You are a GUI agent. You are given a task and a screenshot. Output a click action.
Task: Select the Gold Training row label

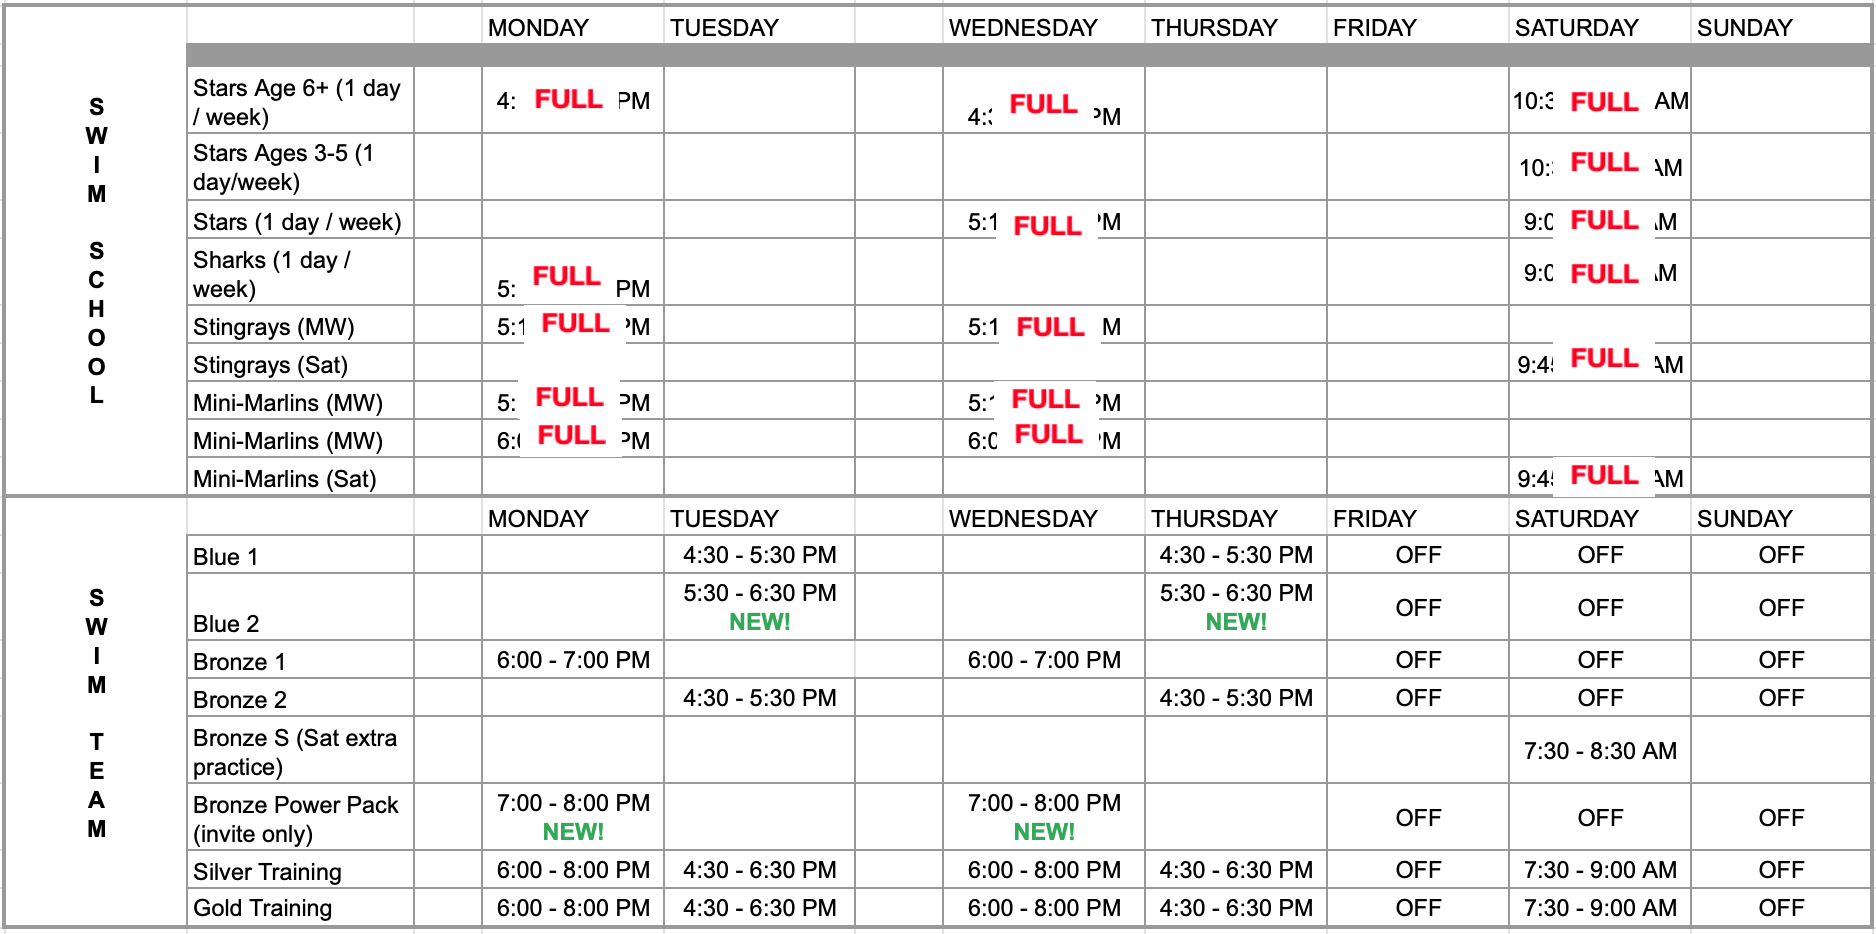click(x=262, y=908)
